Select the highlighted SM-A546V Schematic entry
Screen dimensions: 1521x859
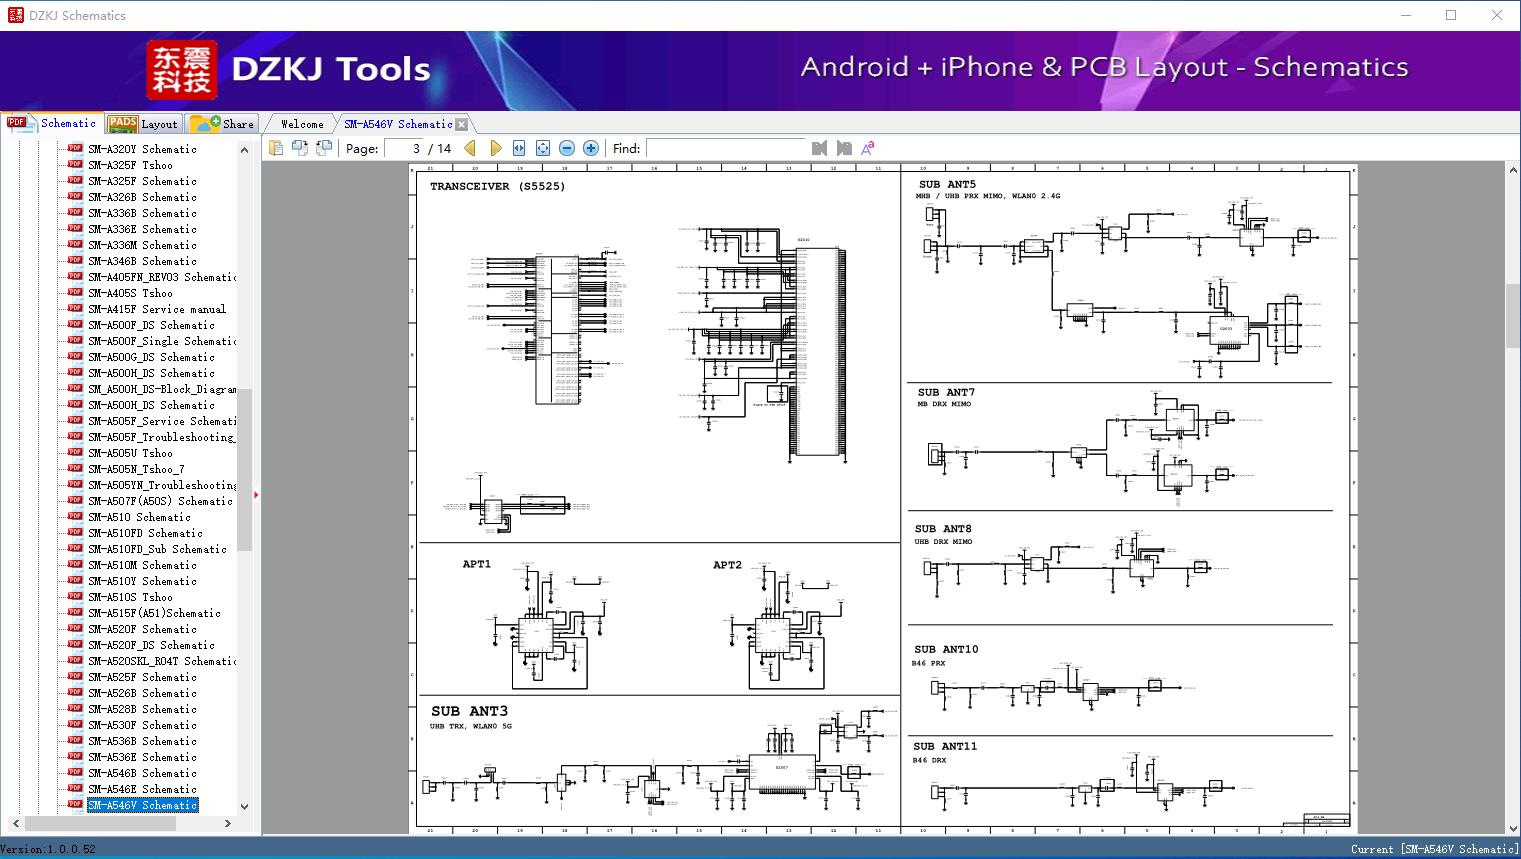point(142,805)
